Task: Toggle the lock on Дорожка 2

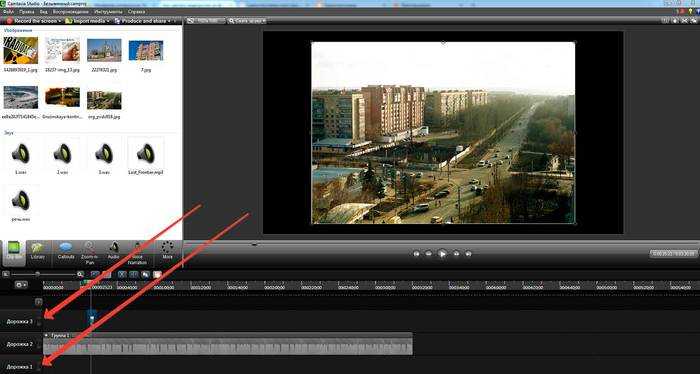Action: click(x=39, y=345)
